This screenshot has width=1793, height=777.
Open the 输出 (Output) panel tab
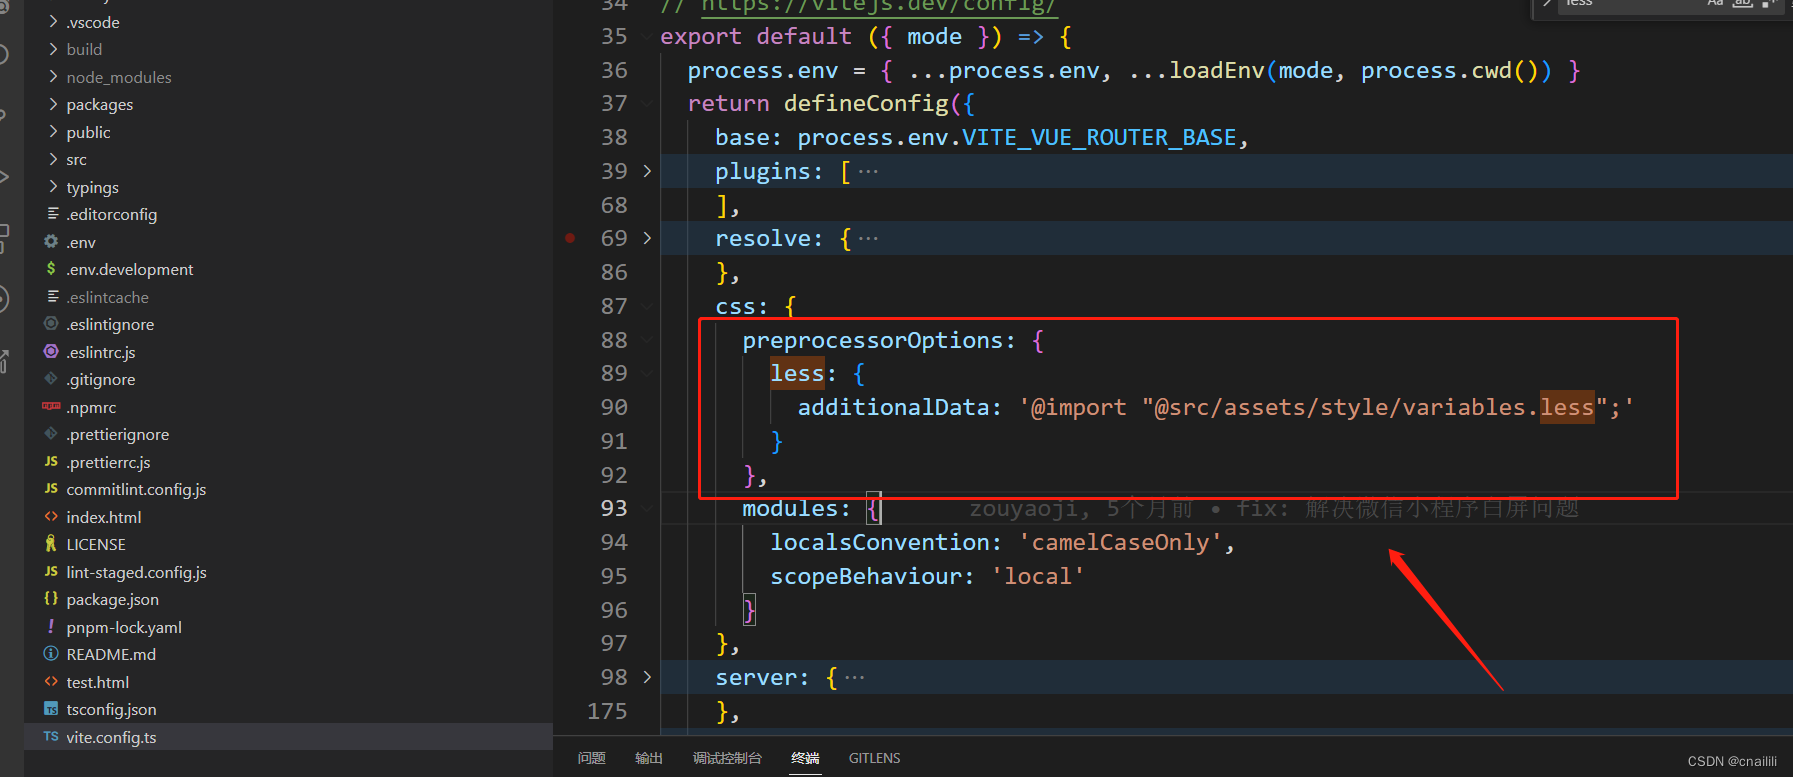tap(649, 758)
